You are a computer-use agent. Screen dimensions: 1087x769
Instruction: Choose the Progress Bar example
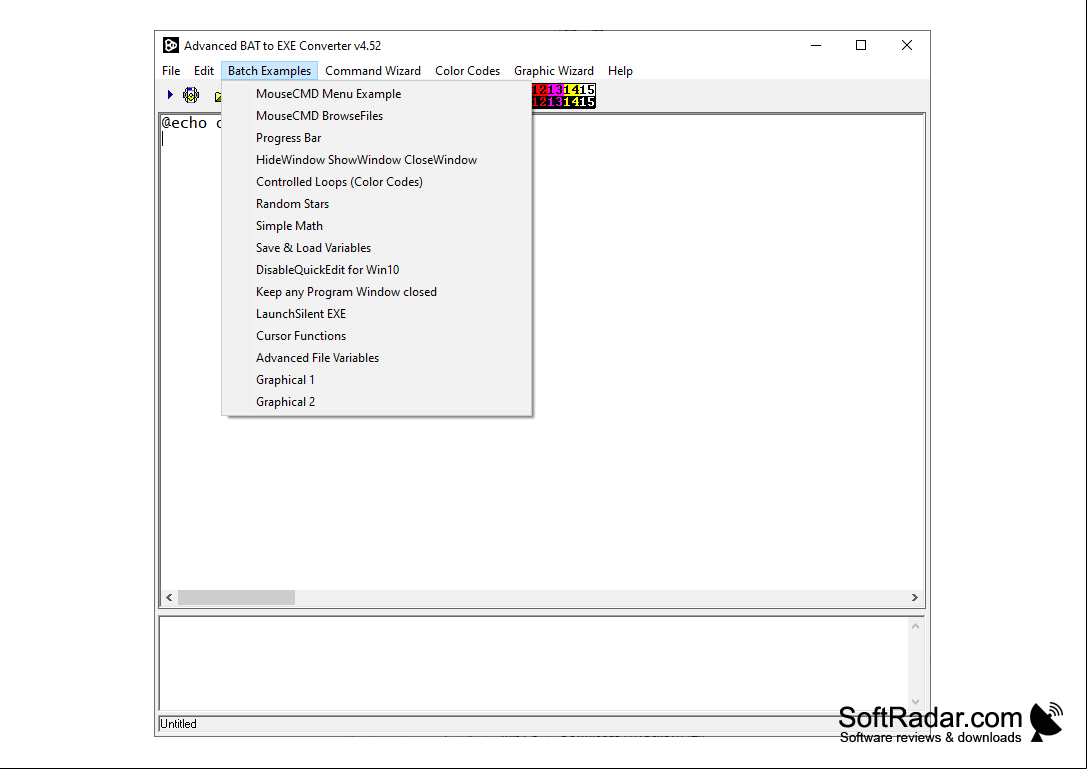(377, 138)
